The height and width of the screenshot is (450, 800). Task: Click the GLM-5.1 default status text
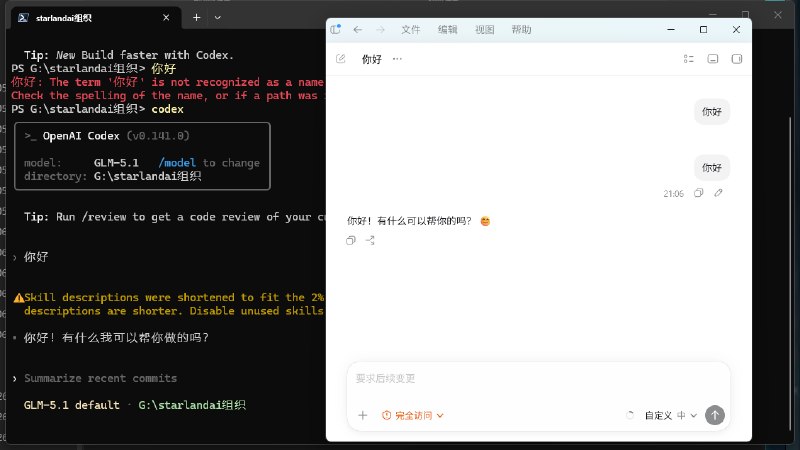coord(71,405)
